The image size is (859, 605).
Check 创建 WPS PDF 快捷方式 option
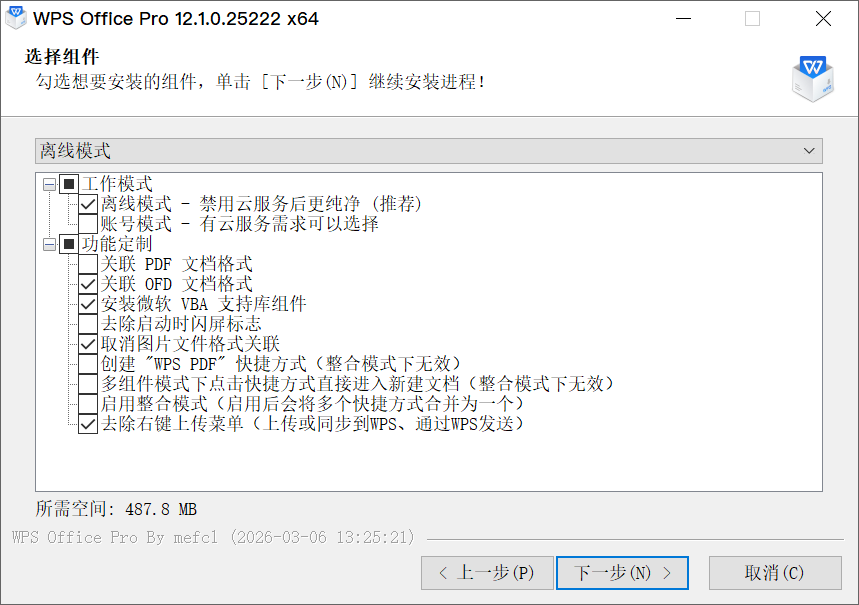point(88,364)
